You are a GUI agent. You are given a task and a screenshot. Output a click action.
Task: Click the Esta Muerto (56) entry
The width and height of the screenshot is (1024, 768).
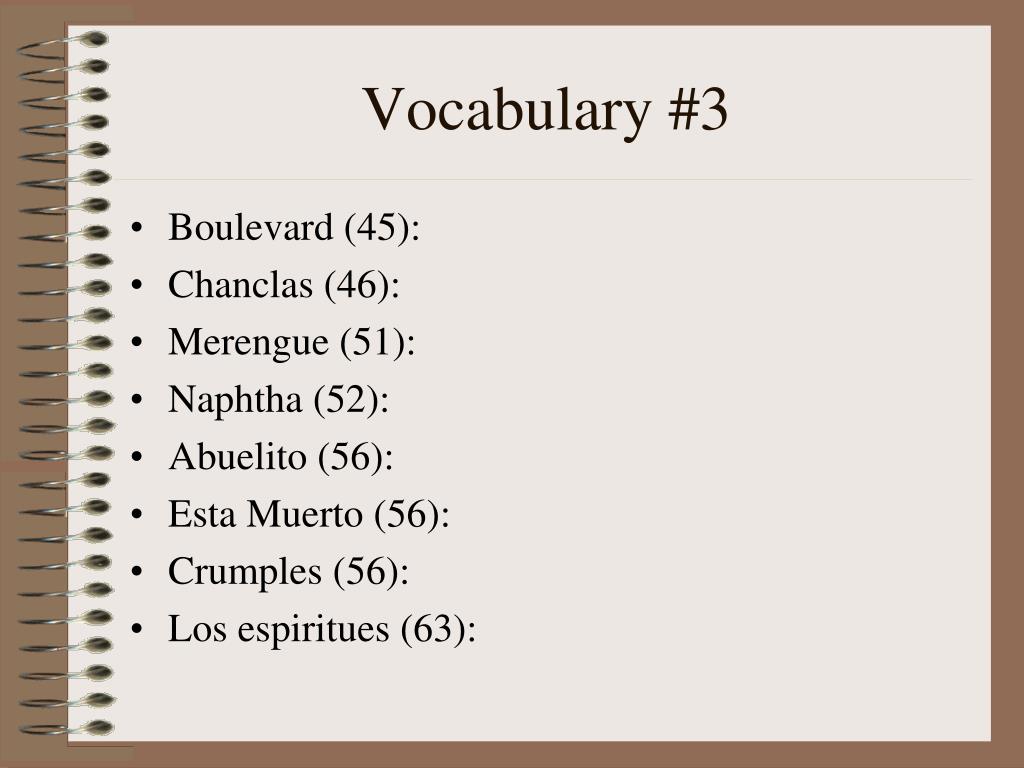(x=309, y=515)
